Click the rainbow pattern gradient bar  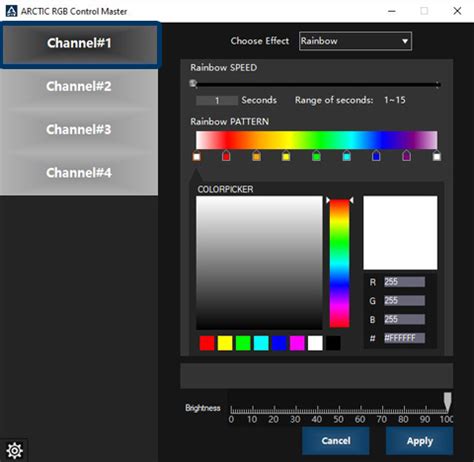coord(317,140)
